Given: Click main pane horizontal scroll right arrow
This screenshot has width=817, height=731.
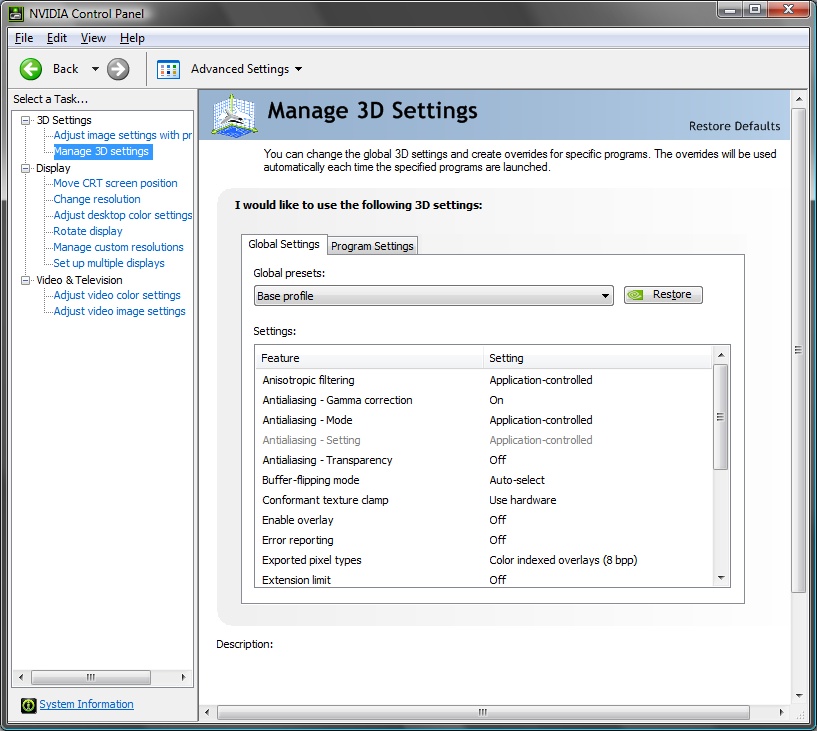Looking at the screenshot, I should 781,712.
